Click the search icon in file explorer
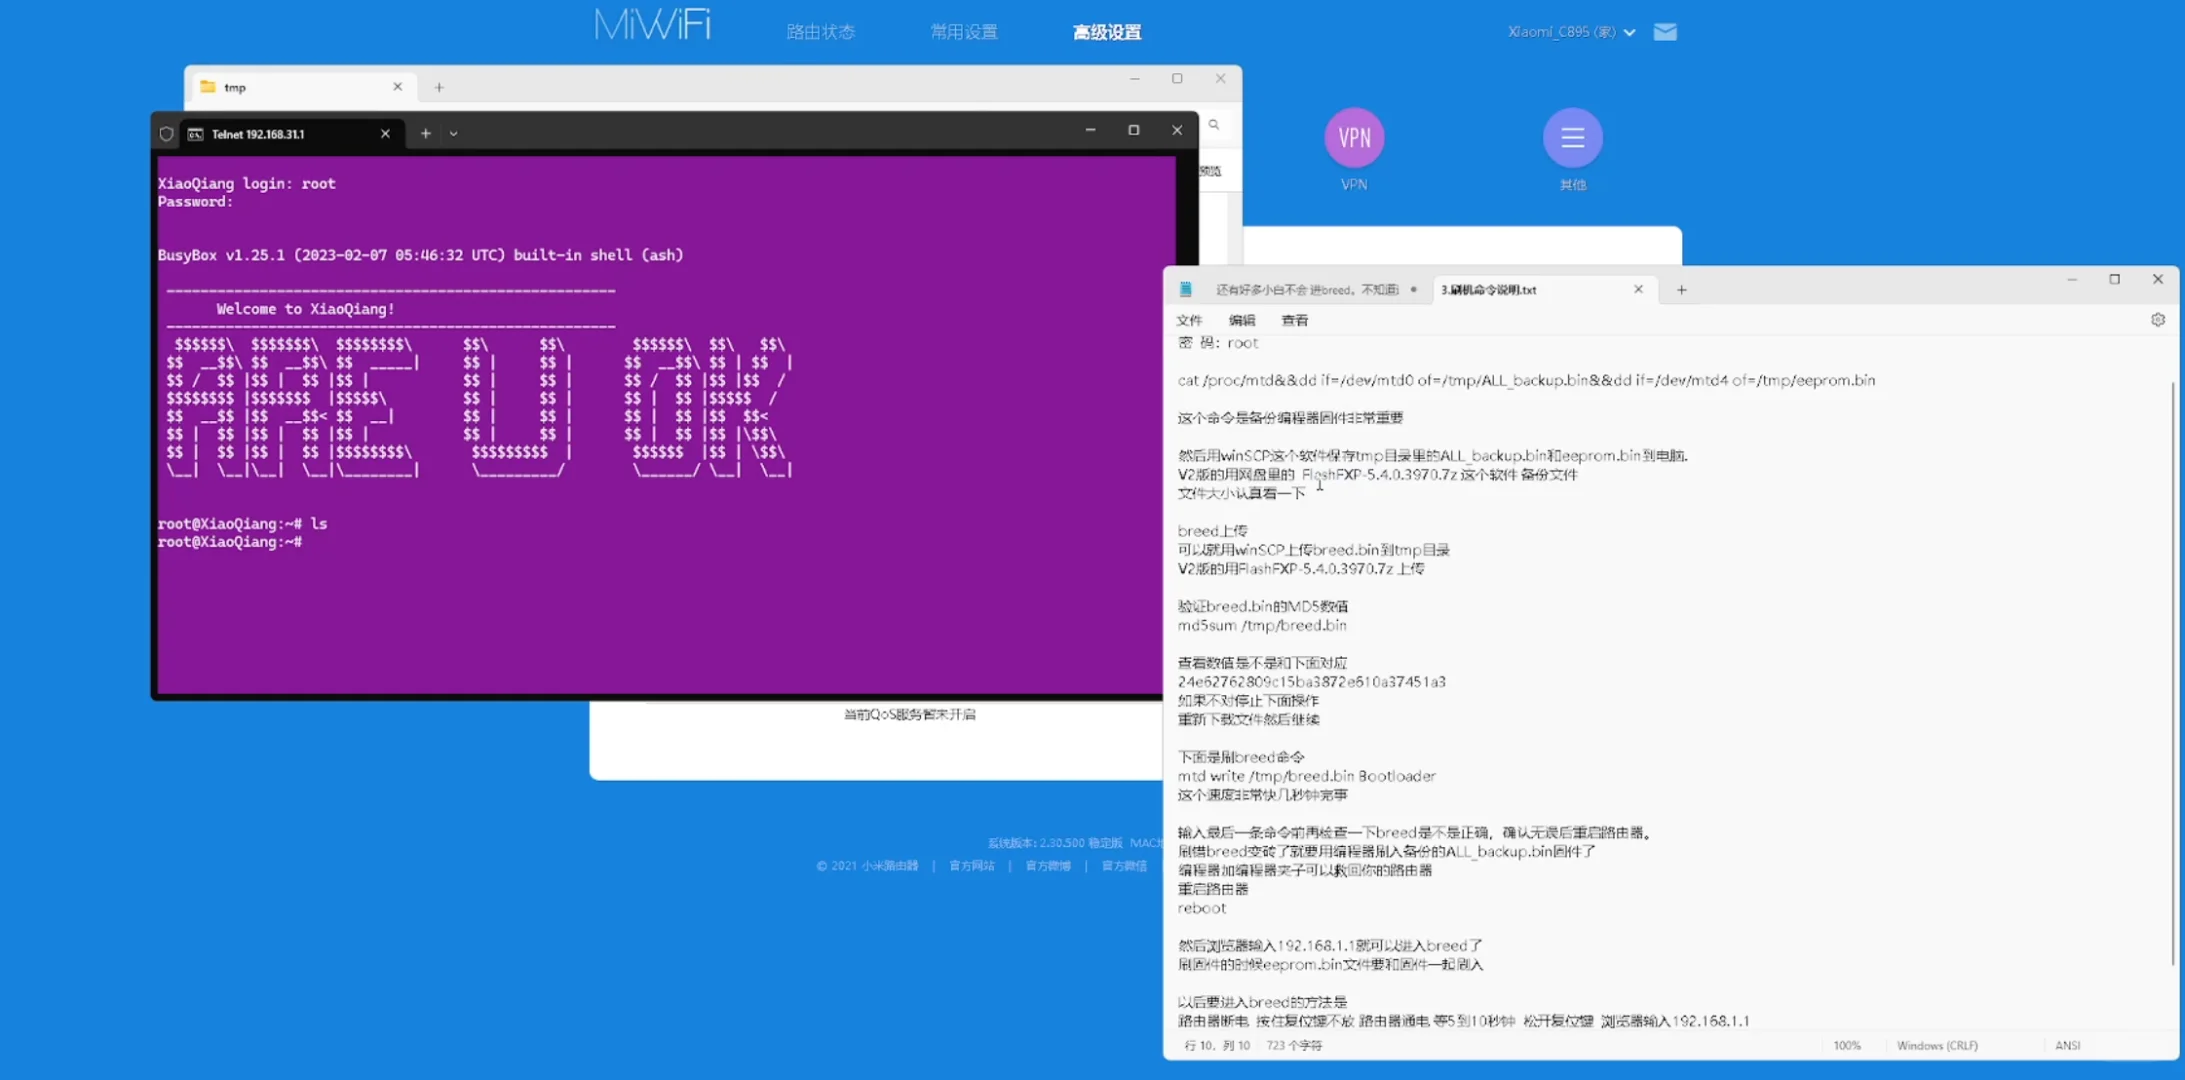The width and height of the screenshot is (2185, 1080). click(1214, 125)
